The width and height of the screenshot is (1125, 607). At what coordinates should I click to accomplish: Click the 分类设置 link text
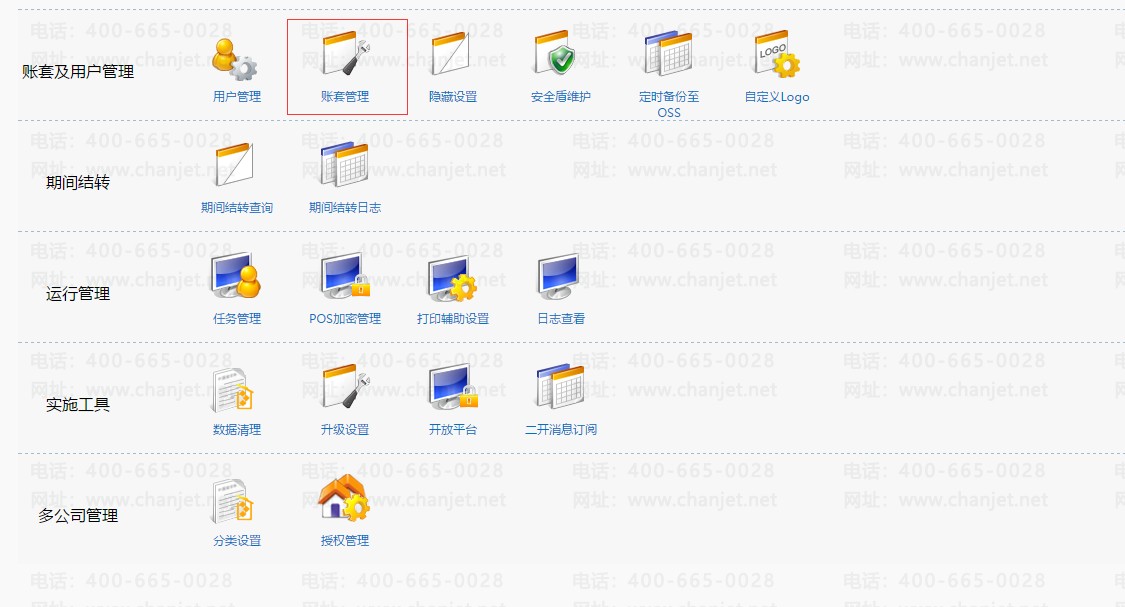click(237, 540)
